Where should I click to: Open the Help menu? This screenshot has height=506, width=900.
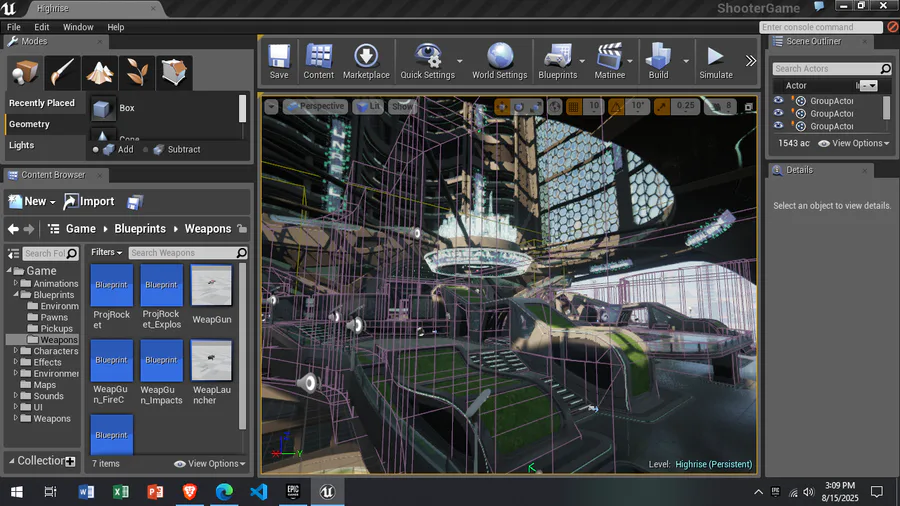(115, 27)
